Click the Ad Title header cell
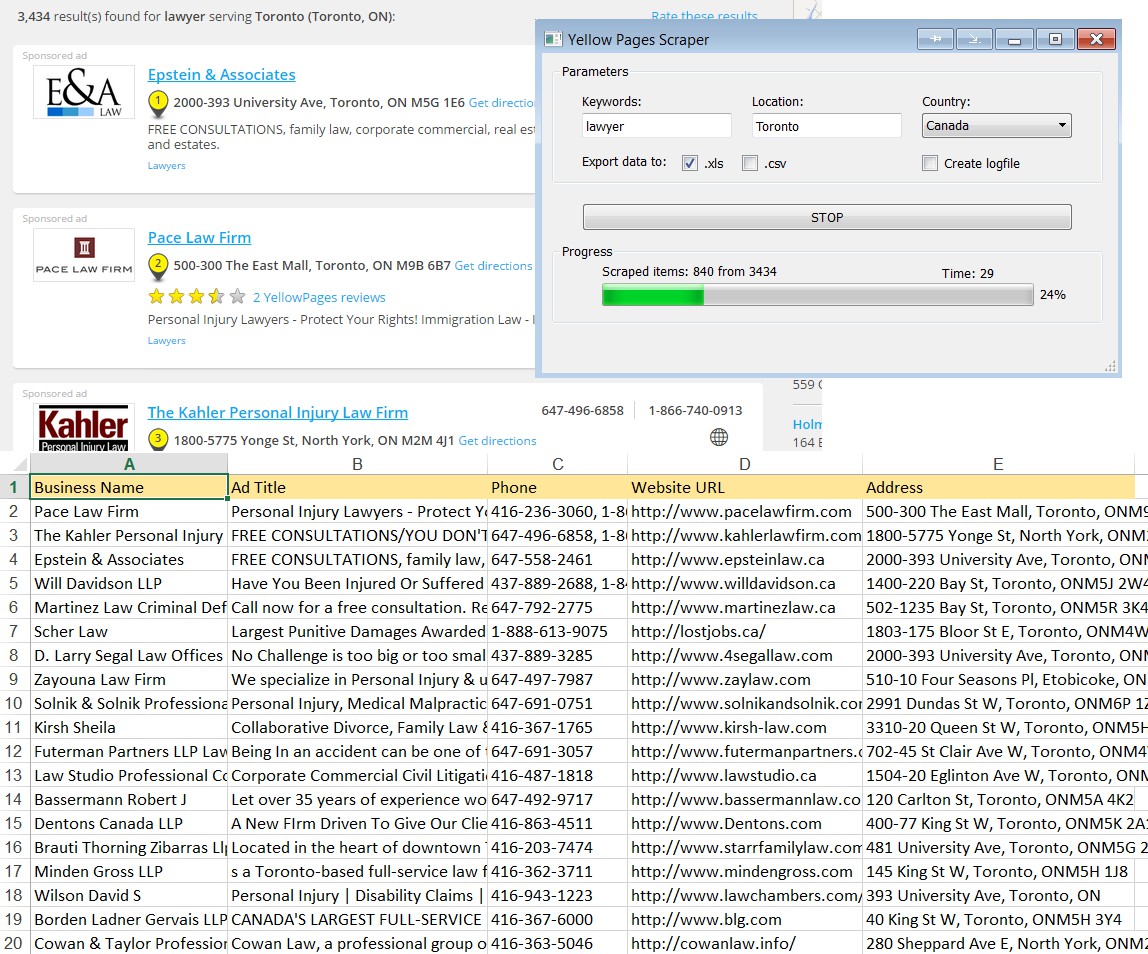The height and width of the screenshot is (954, 1148). [357, 488]
